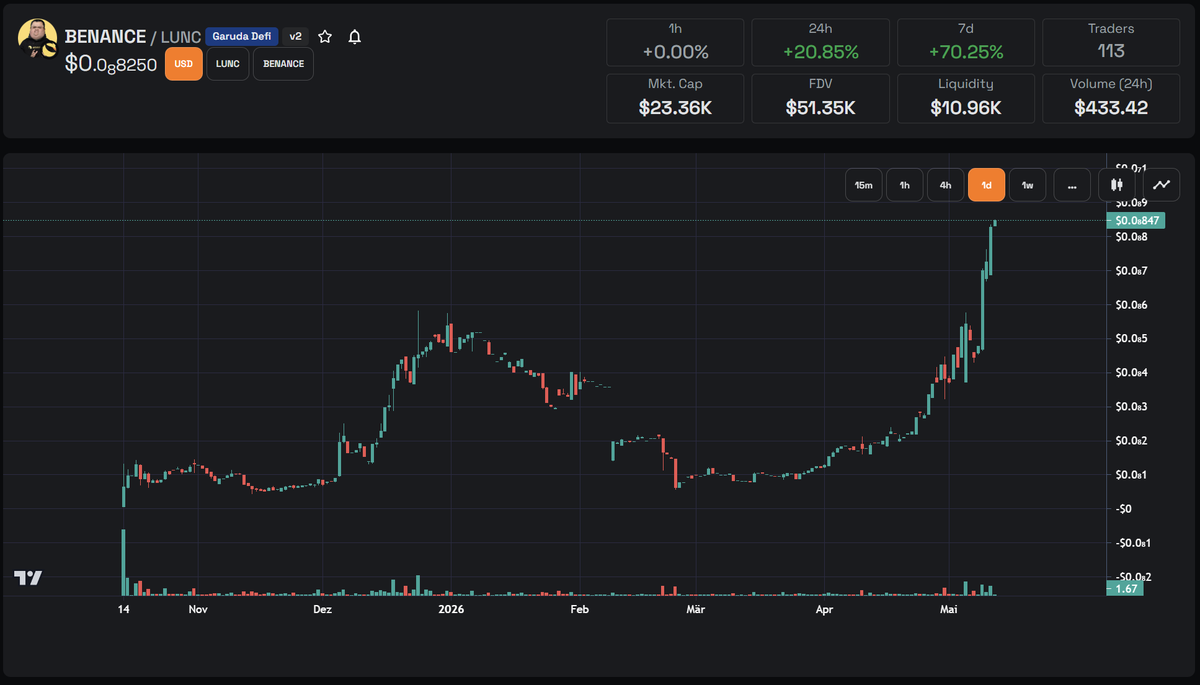Add pair to favorites with star icon

click(325, 37)
